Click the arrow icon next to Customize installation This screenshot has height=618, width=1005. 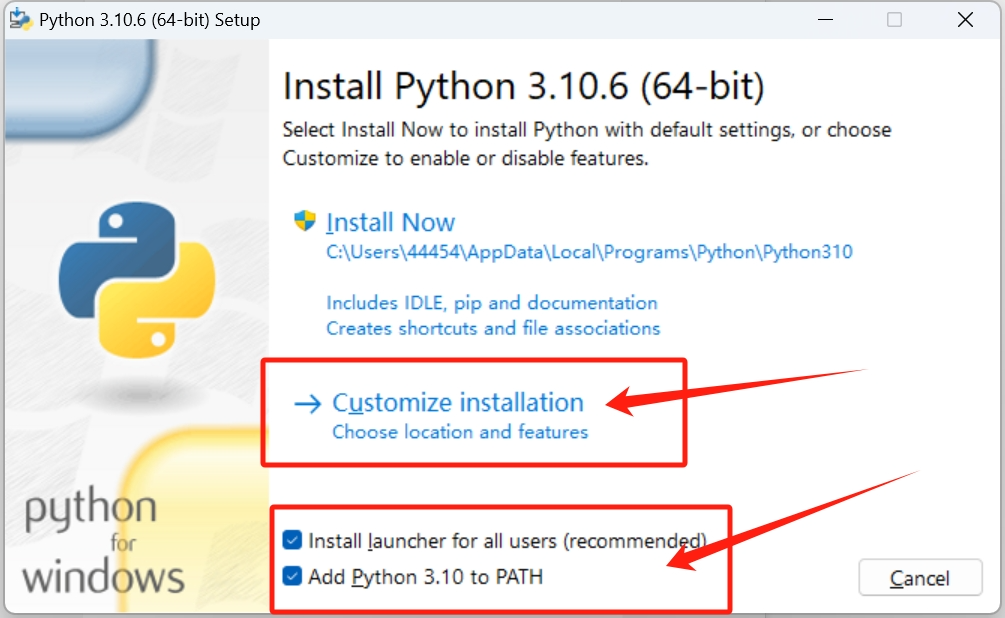point(308,403)
